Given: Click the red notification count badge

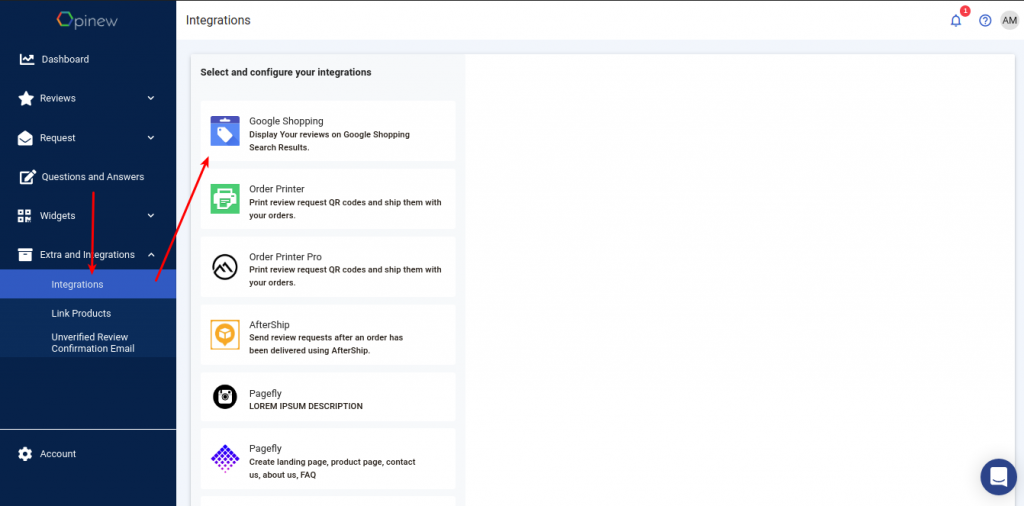Looking at the screenshot, I should click(965, 11).
